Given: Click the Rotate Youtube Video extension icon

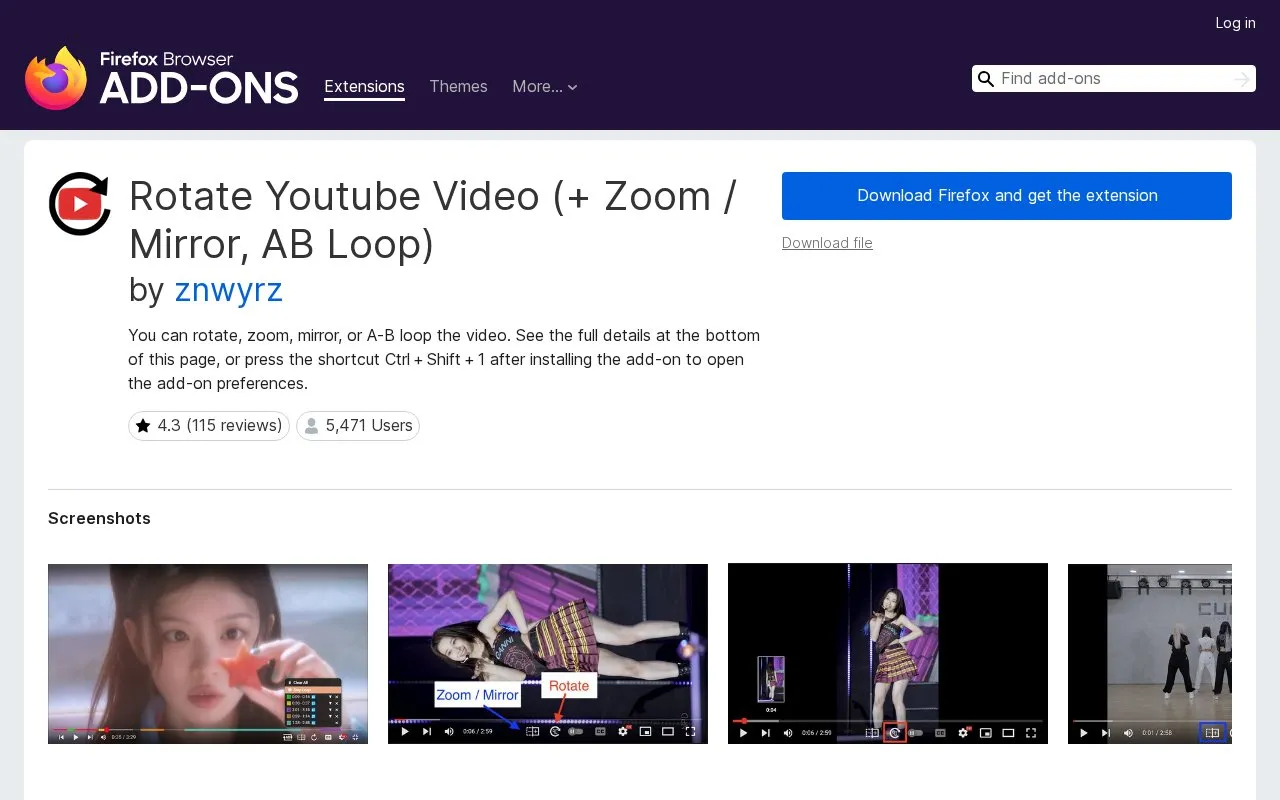Looking at the screenshot, I should (80, 204).
